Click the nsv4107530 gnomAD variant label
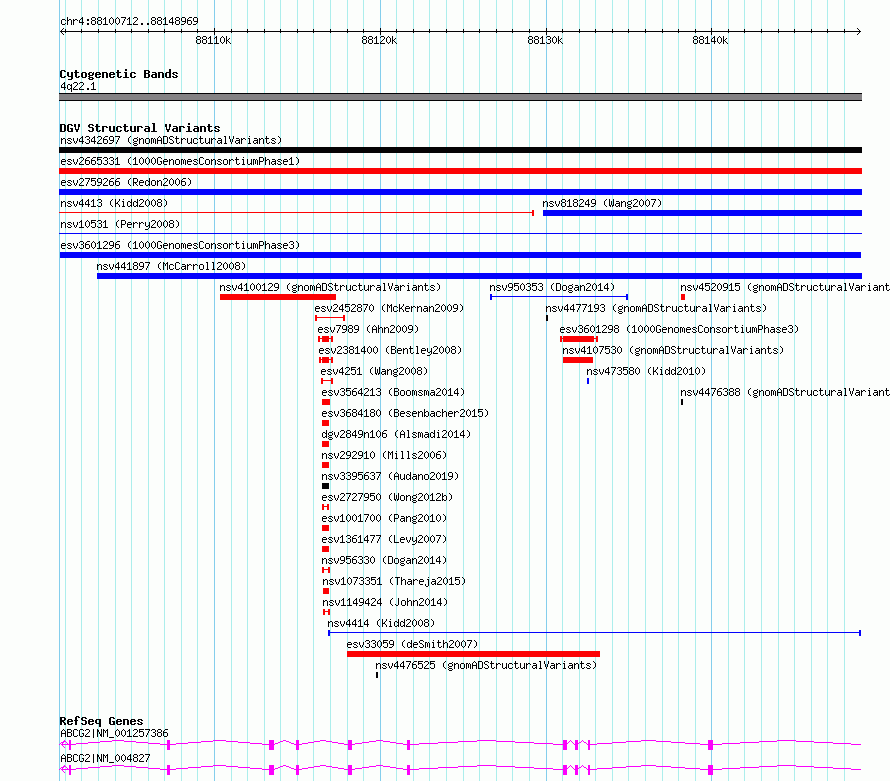 673,350
